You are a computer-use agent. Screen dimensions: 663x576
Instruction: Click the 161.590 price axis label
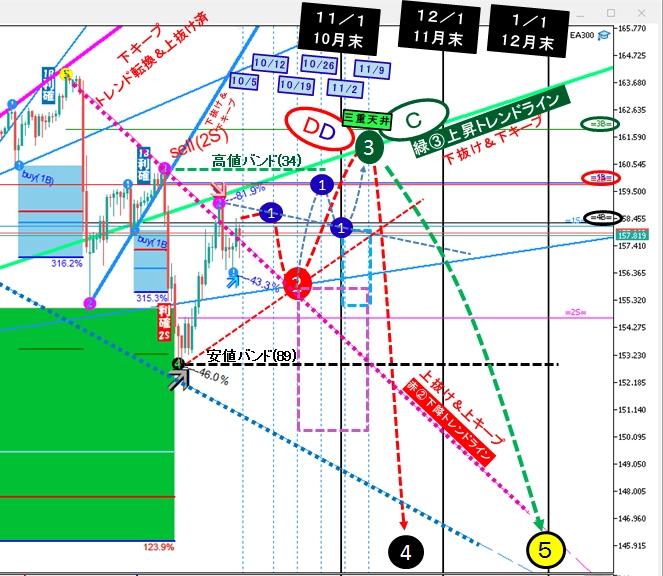tap(632, 137)
